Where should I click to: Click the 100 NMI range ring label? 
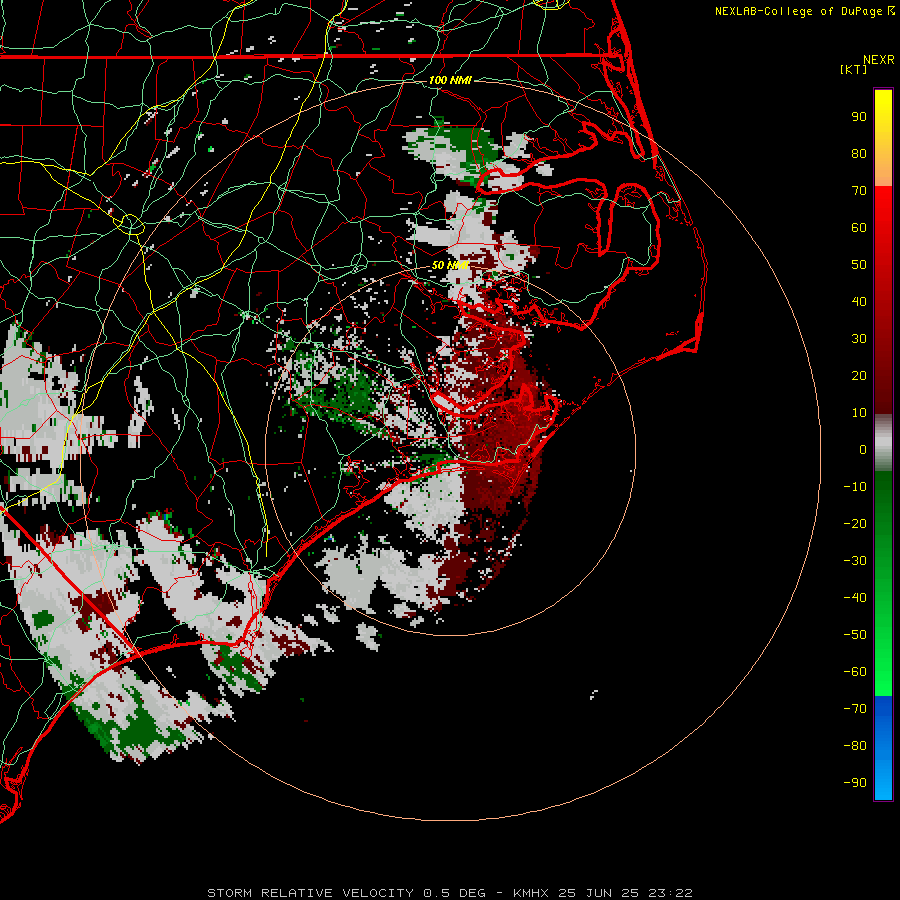450,80
